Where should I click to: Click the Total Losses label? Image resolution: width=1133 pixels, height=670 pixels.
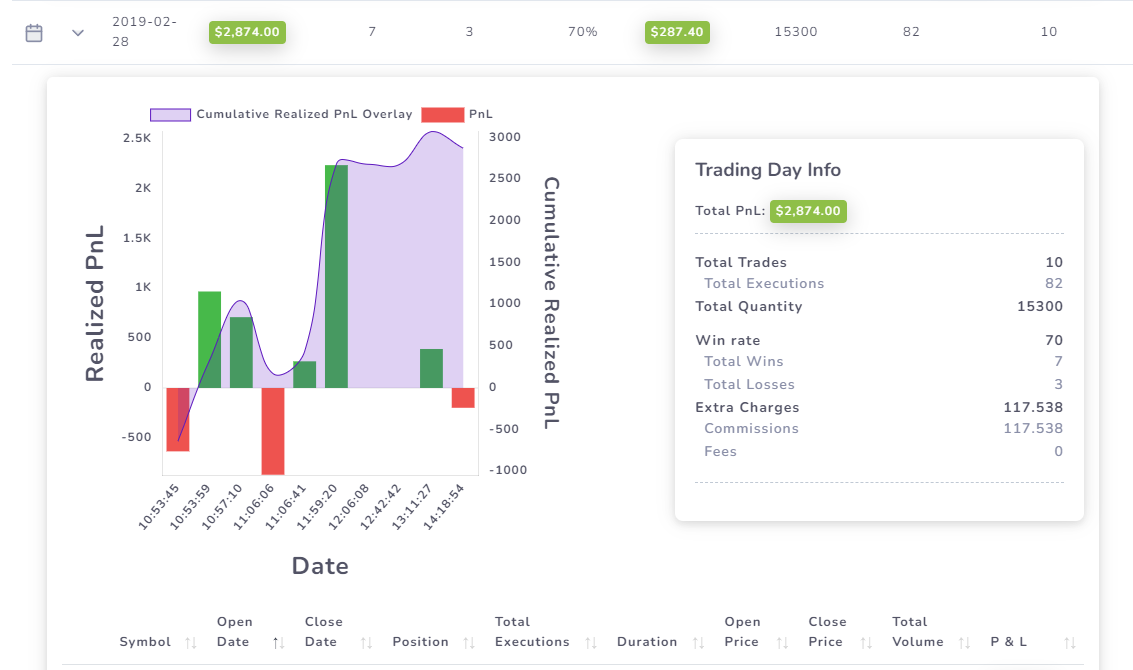(x=749, y=385)
